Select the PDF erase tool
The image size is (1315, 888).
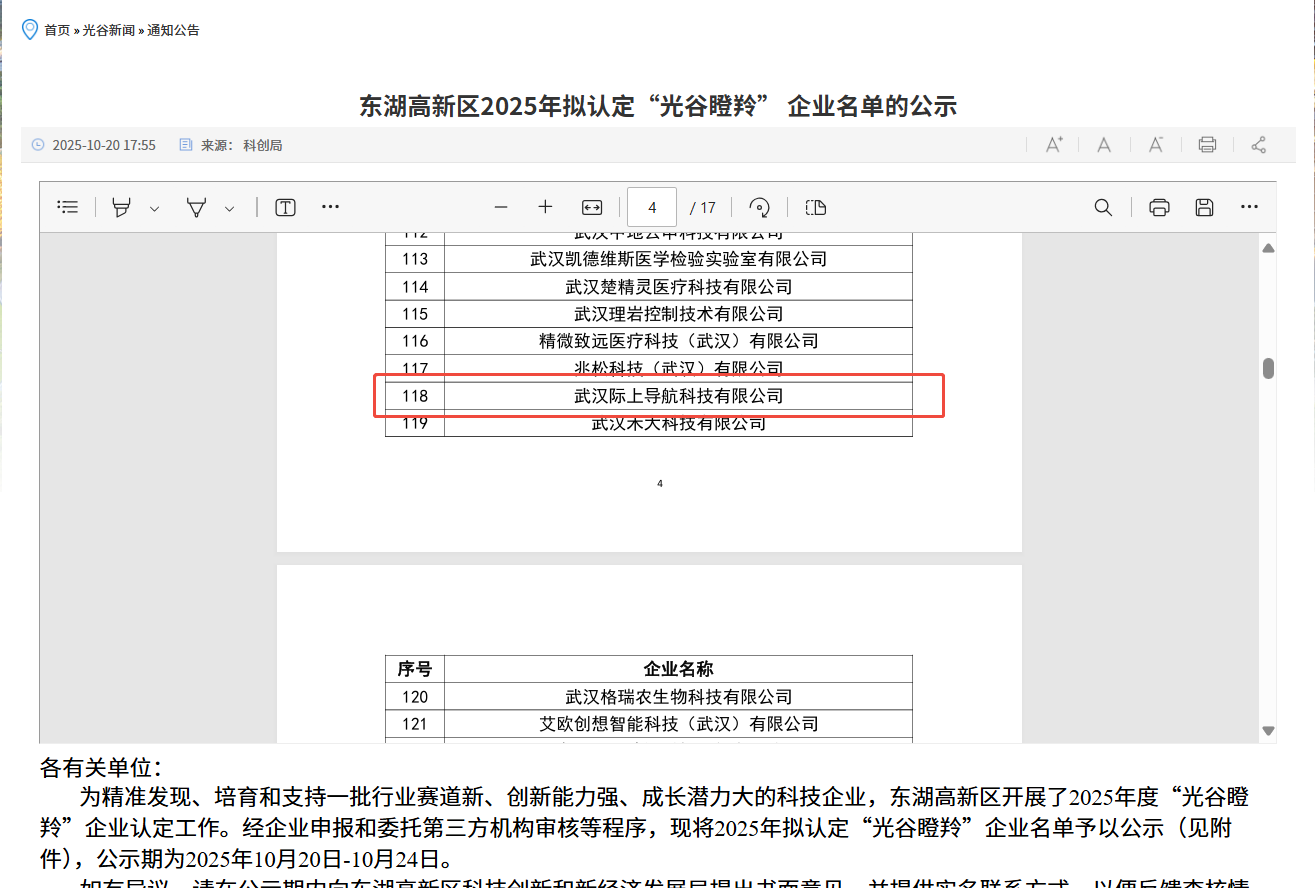click(x=197, y=207)
